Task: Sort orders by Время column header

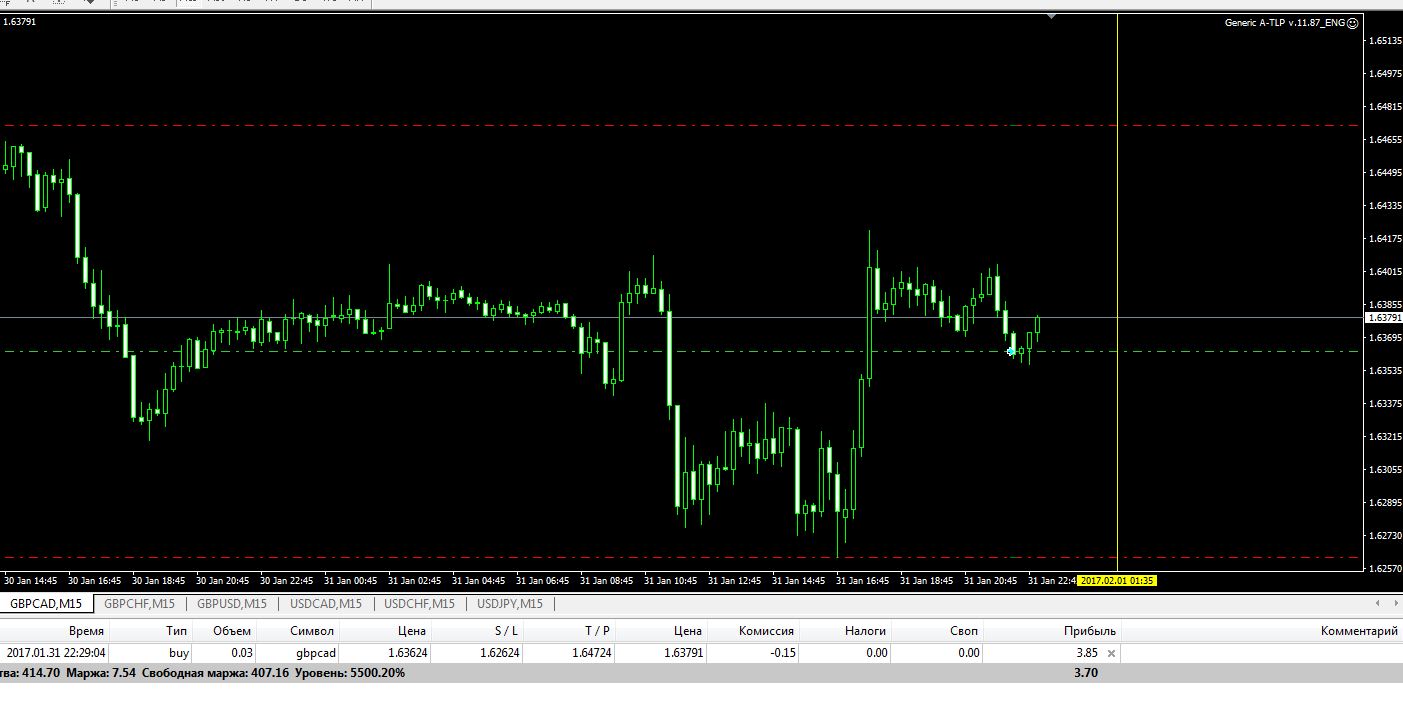Action: pos(86,631)
